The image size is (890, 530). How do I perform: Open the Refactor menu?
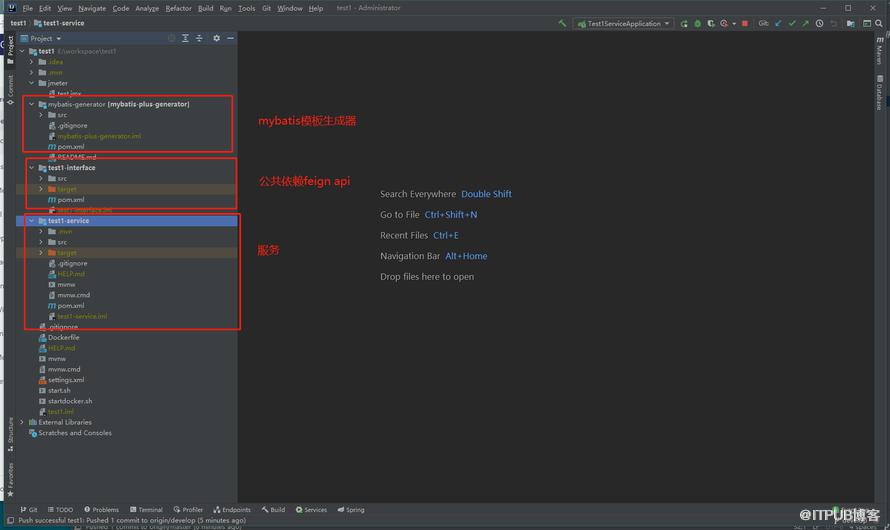(x=178, y=8)
